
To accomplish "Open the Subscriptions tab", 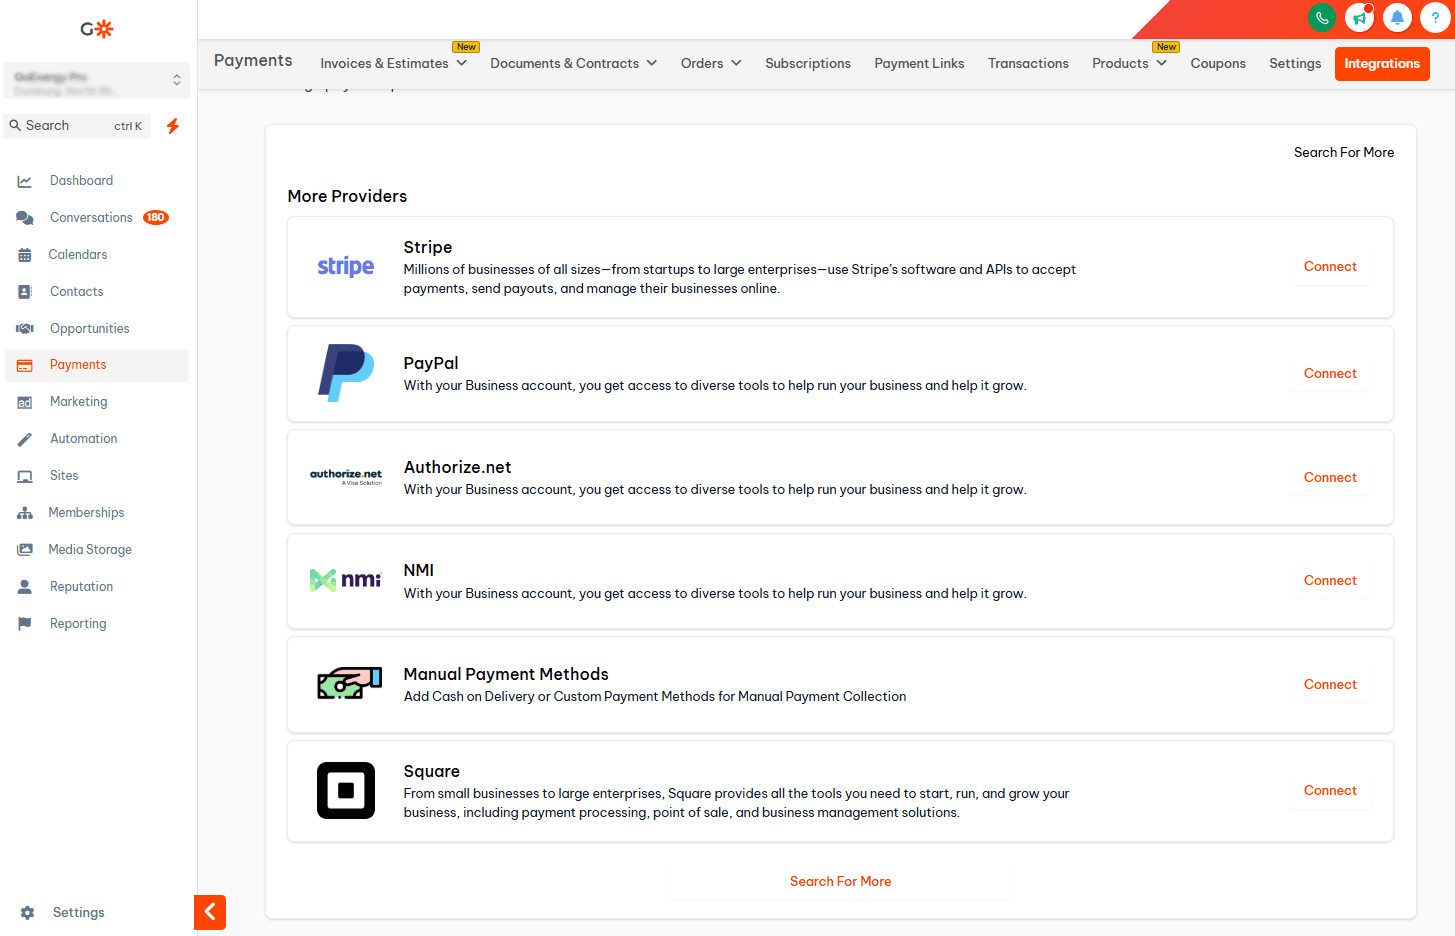I will (808, 63).
